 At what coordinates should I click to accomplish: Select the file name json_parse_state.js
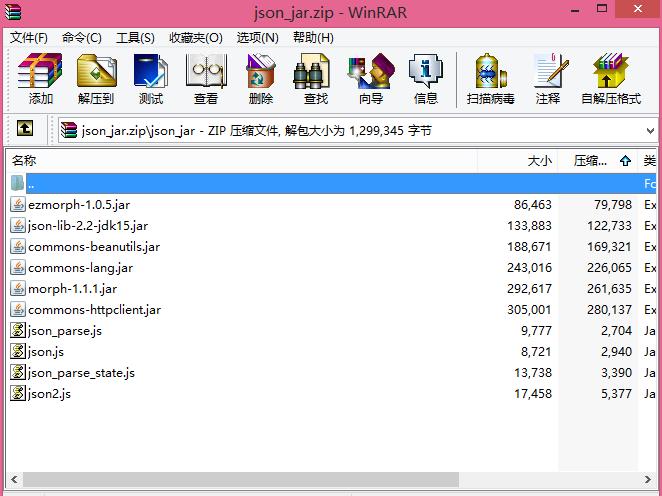(x=81, y=373)
